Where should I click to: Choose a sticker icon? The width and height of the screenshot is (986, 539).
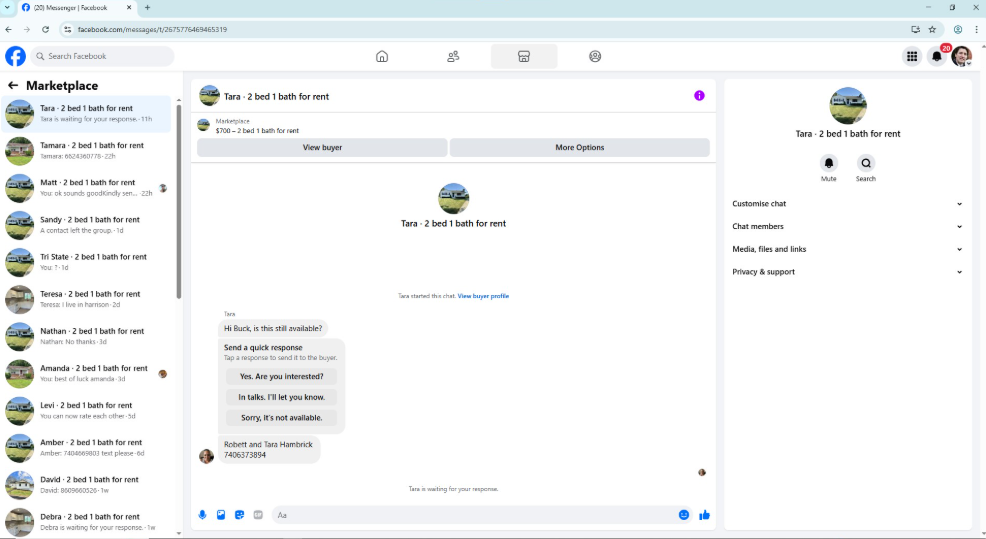pos(240,514)
